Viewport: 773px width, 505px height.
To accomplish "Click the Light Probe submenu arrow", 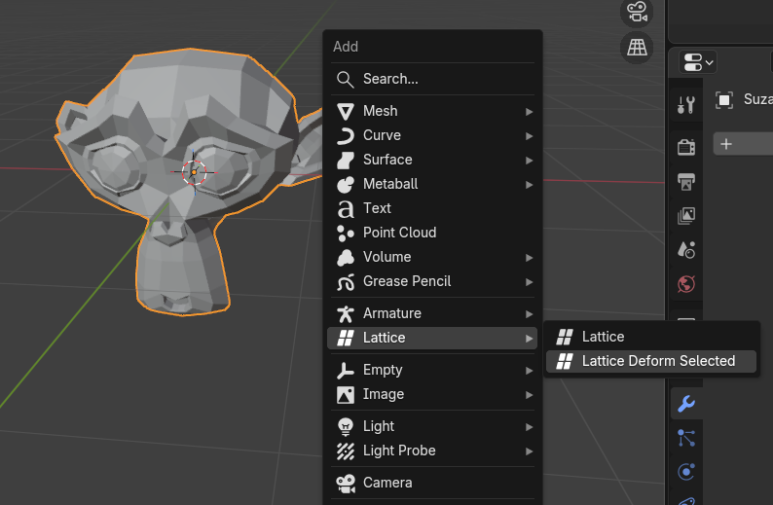I will [529, 452].
